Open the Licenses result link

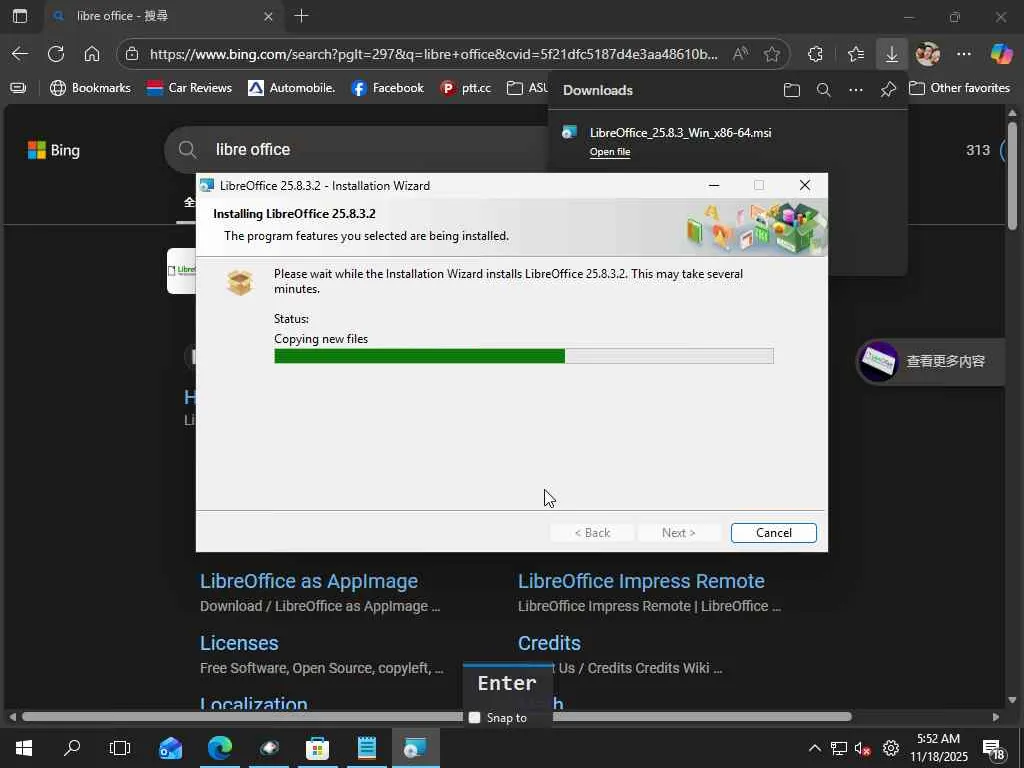pyautogui.click(x=239, y=643)
